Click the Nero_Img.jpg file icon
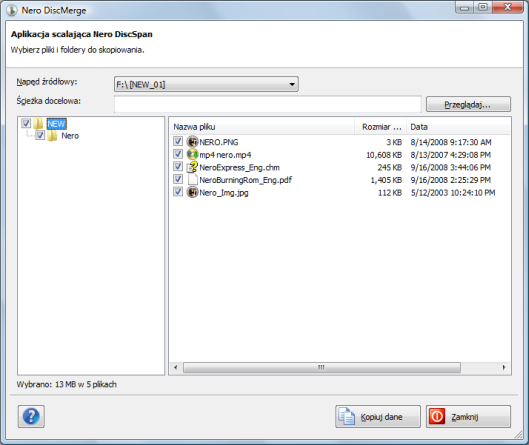Viewport: 529px width, 445px height. 192,192
